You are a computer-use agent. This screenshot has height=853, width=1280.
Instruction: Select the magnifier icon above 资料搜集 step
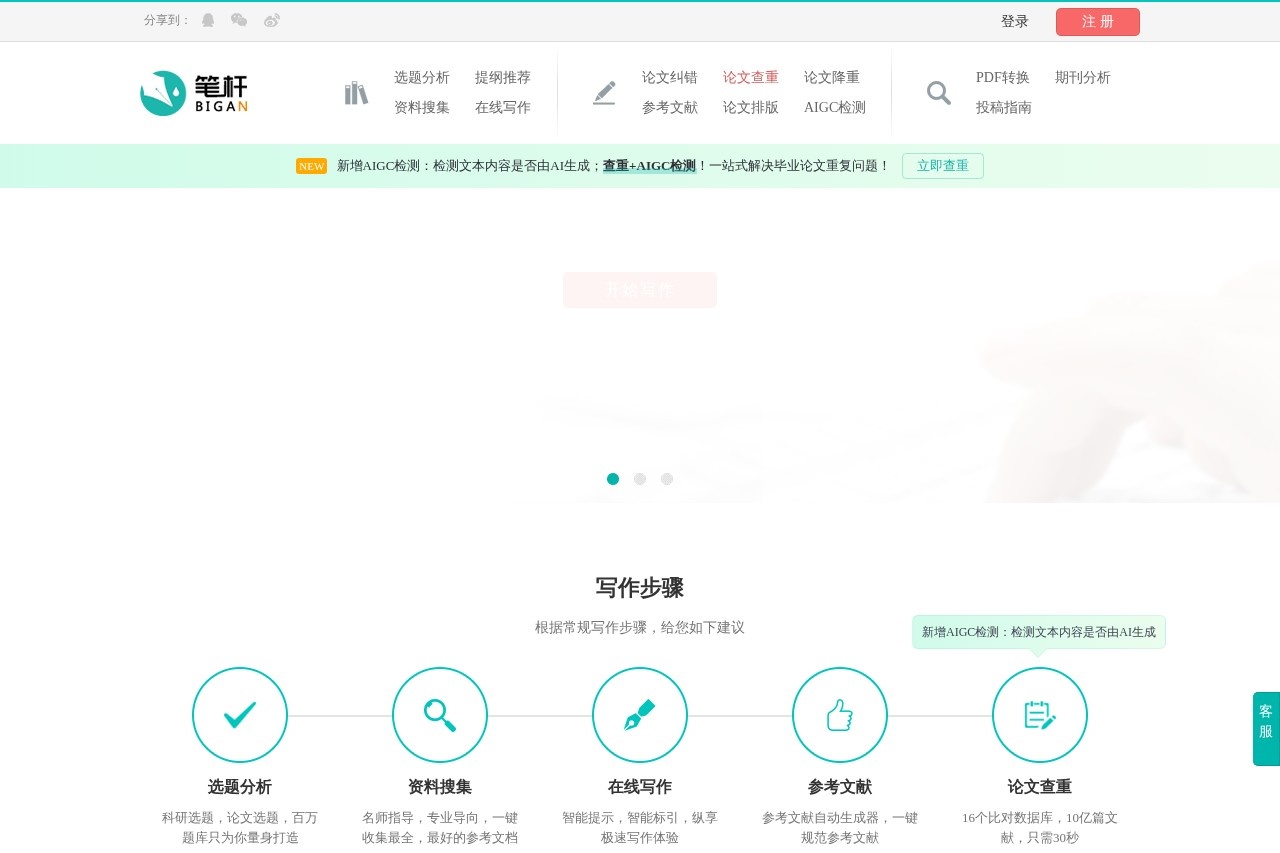point(440,715)
